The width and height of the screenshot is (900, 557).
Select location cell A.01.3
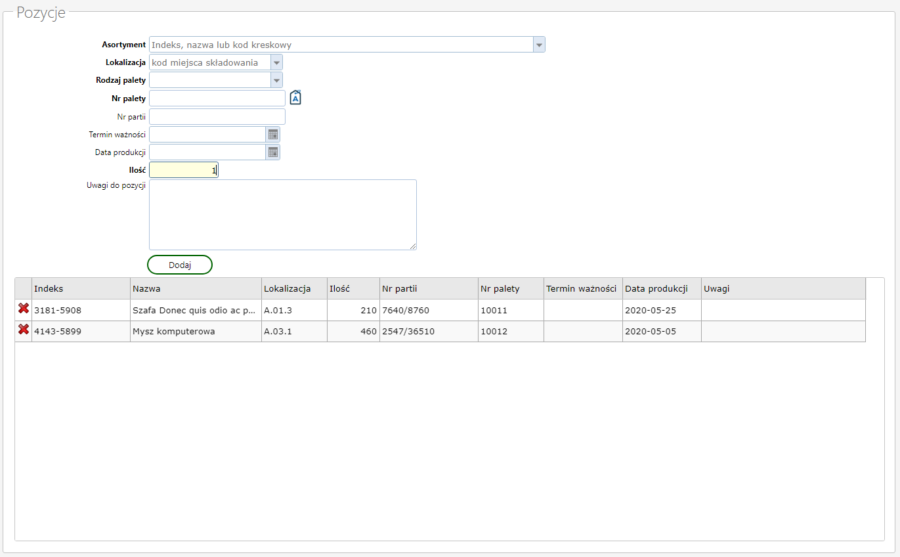(294, 310)
